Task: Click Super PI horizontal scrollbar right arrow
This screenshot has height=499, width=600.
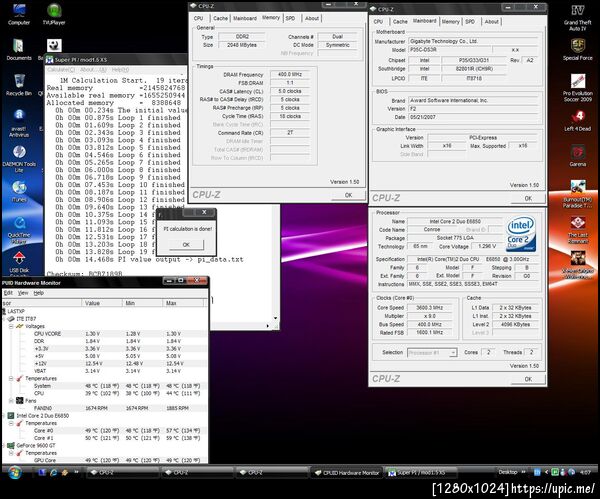Action: (x=267, y=326)
